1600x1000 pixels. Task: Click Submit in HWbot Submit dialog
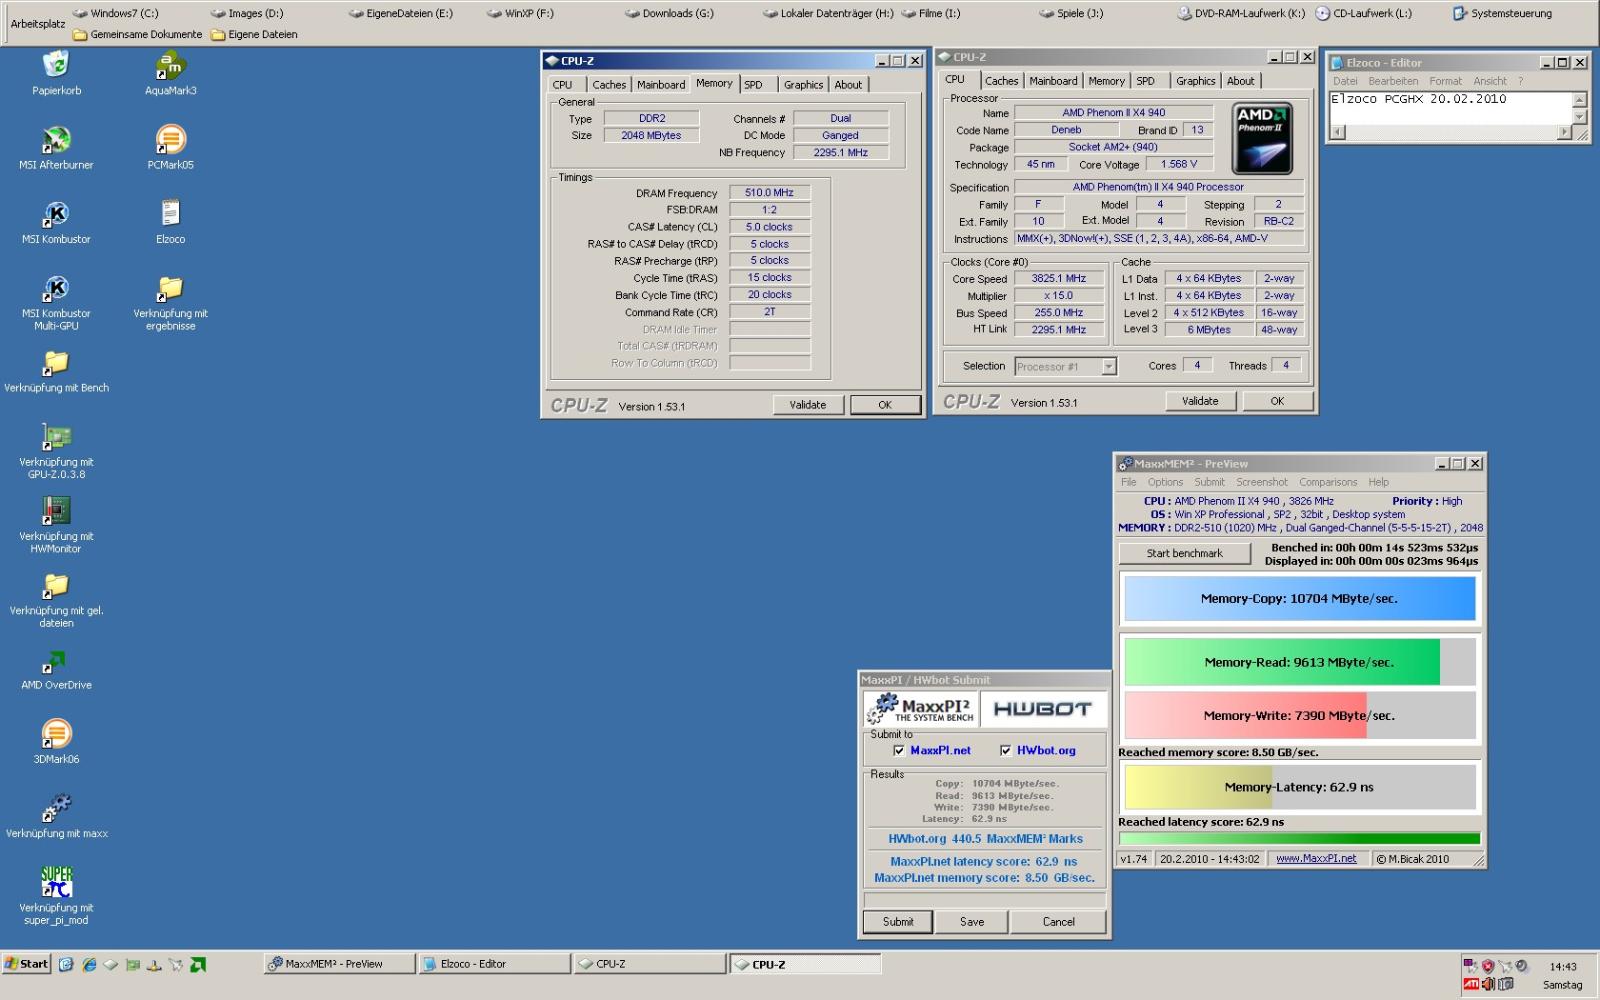(x=898, y=922)
